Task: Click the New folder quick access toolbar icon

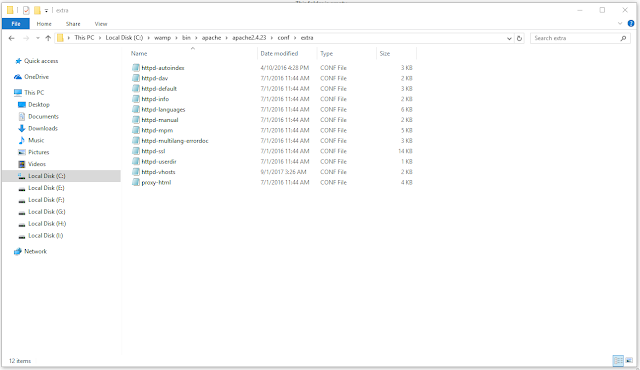Action: pos(37,10)
